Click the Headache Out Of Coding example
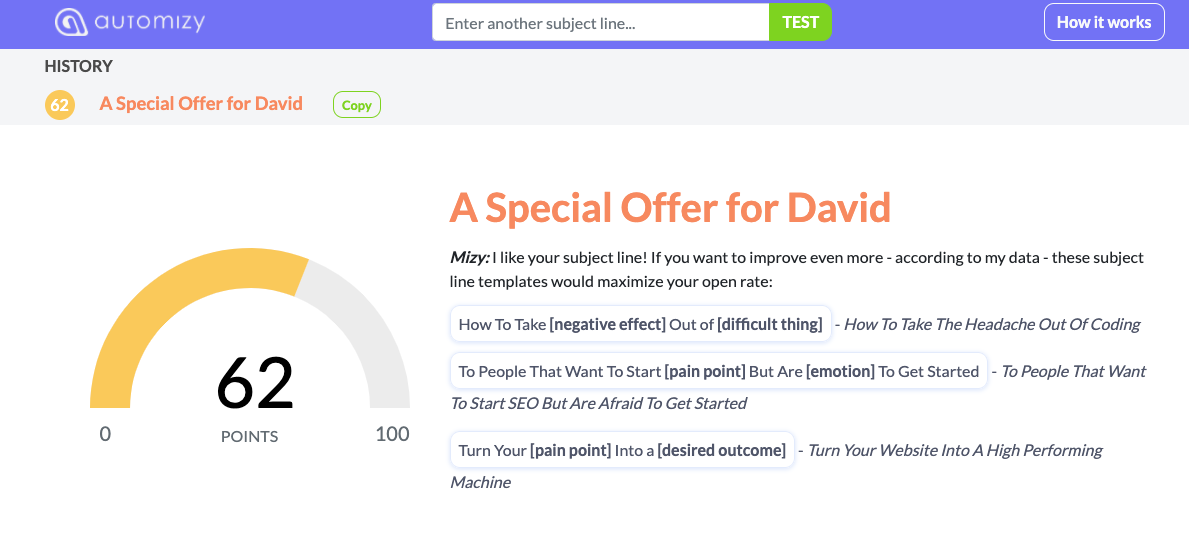The image size is (1189, 538). pos(992,325)
